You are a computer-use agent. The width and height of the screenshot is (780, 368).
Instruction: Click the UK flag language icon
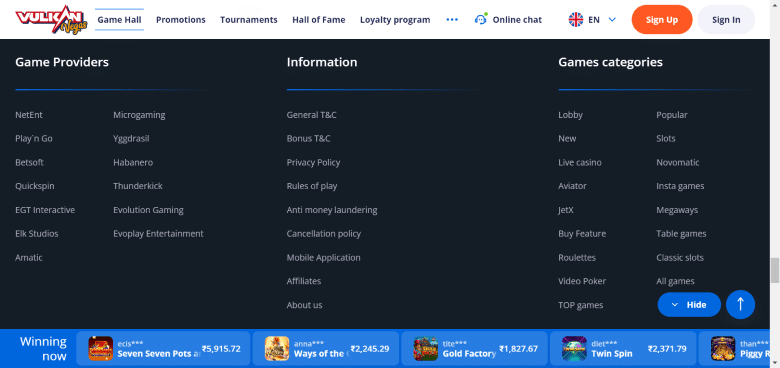[576, 20]
